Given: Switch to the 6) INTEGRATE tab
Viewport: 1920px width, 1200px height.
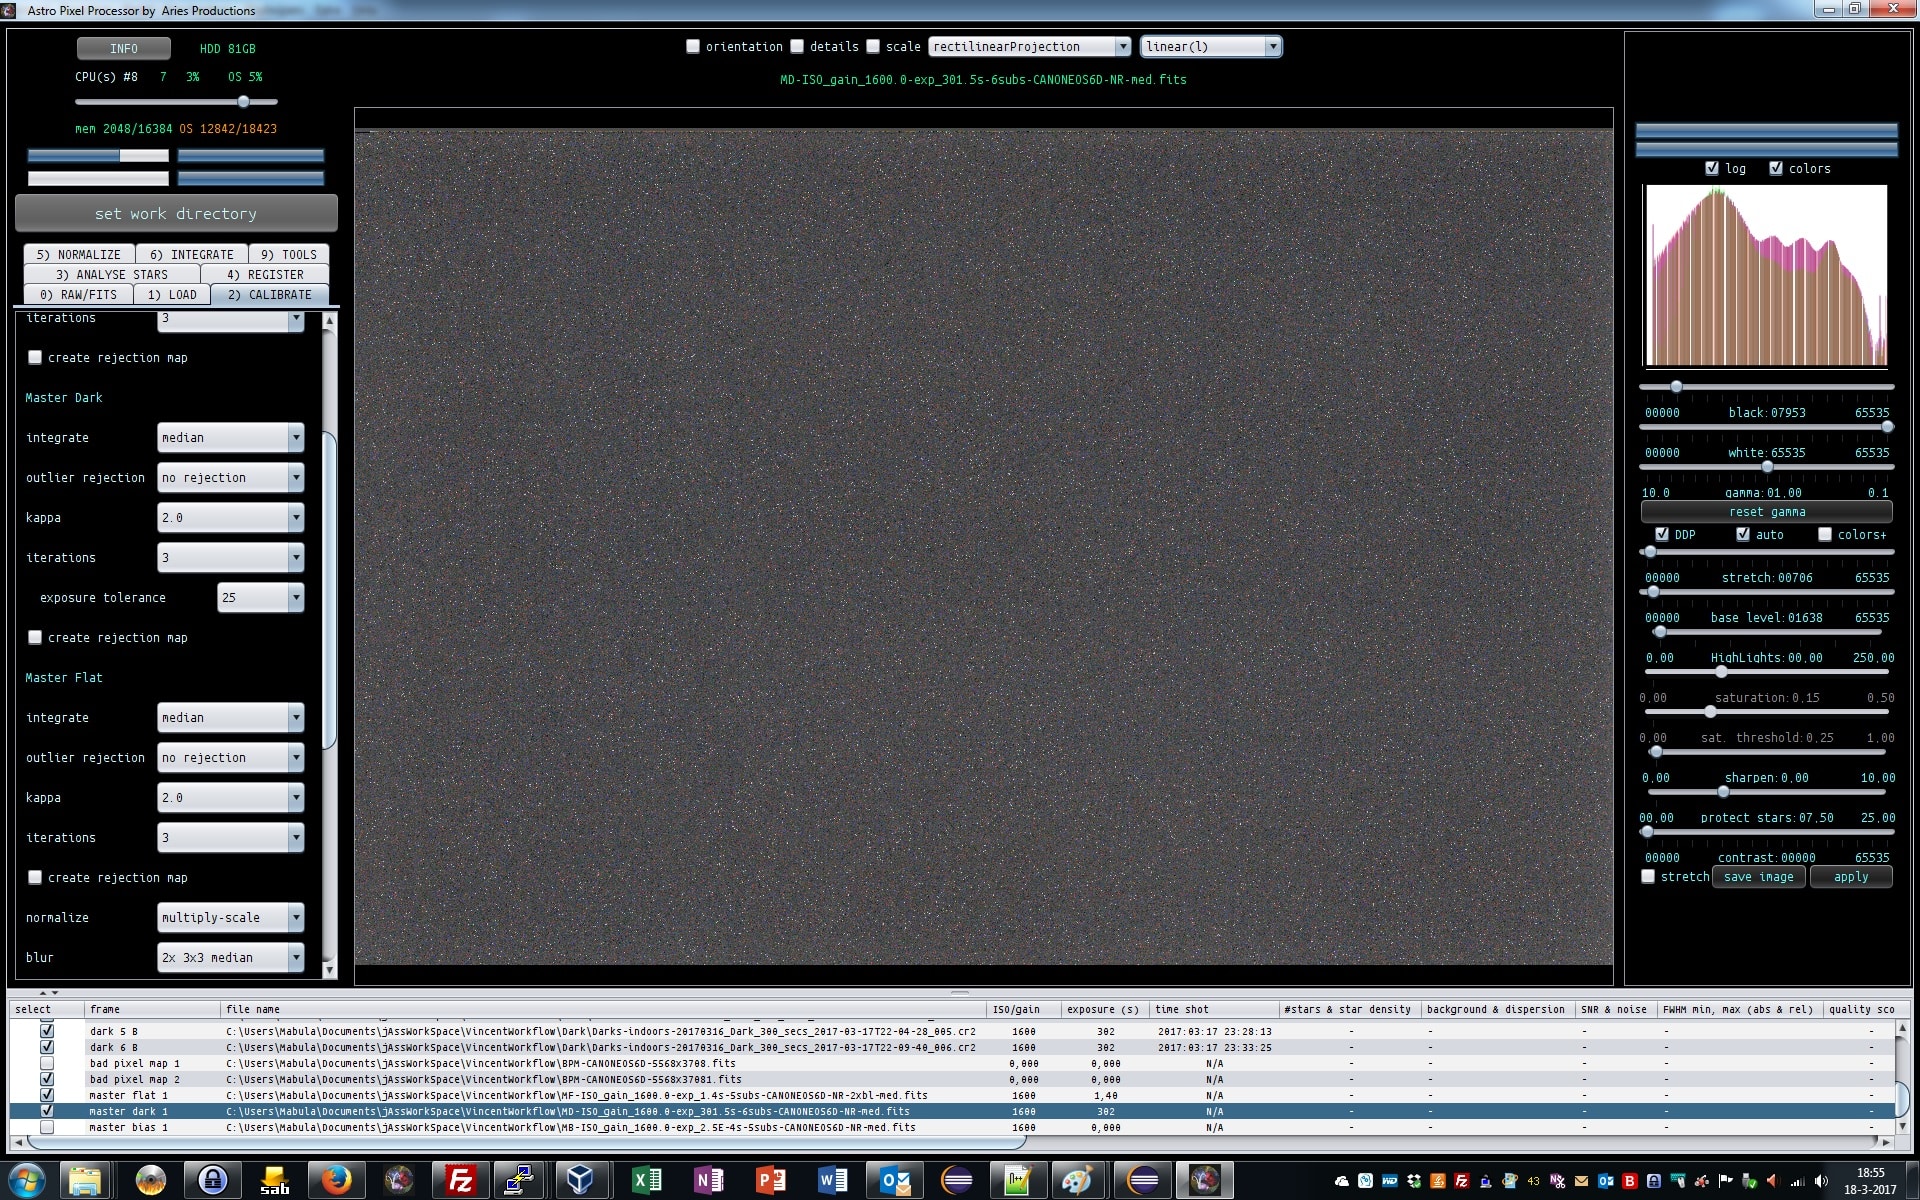Looking at the screenshot, I should click(191, 254).
